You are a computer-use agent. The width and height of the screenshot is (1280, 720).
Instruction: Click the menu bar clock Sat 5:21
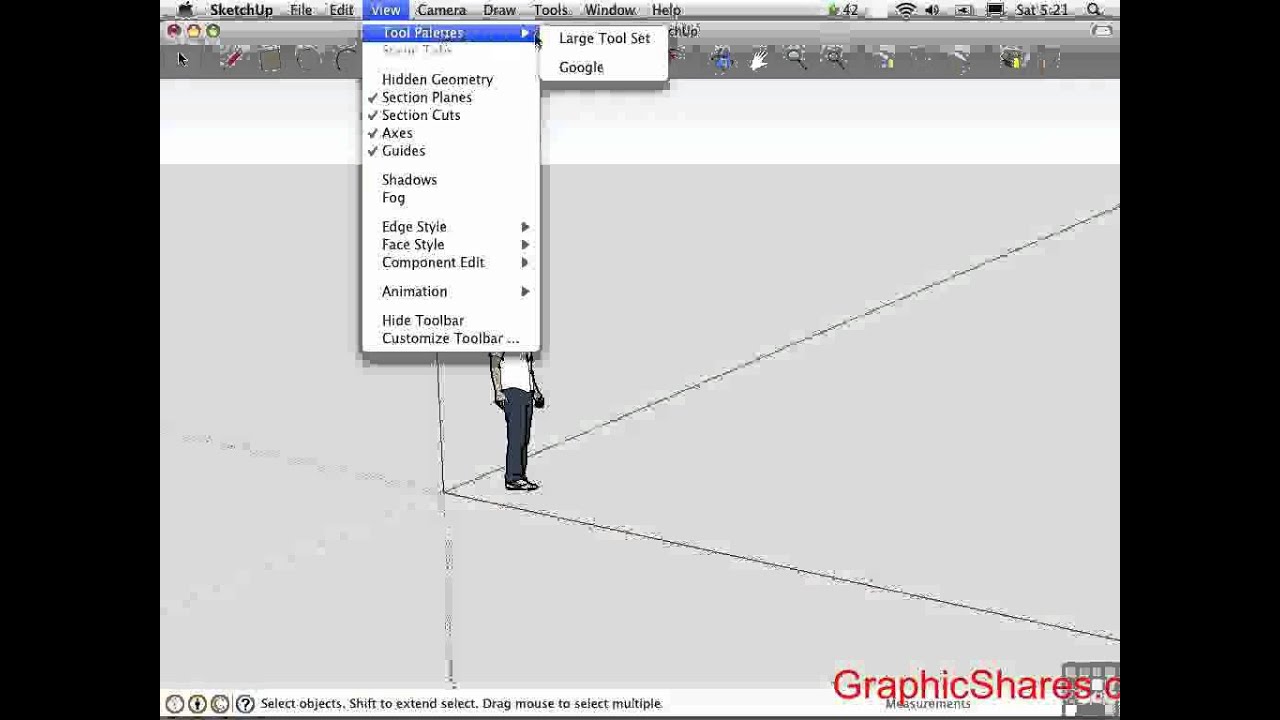pyautogui.click(x=1041, y=10)
